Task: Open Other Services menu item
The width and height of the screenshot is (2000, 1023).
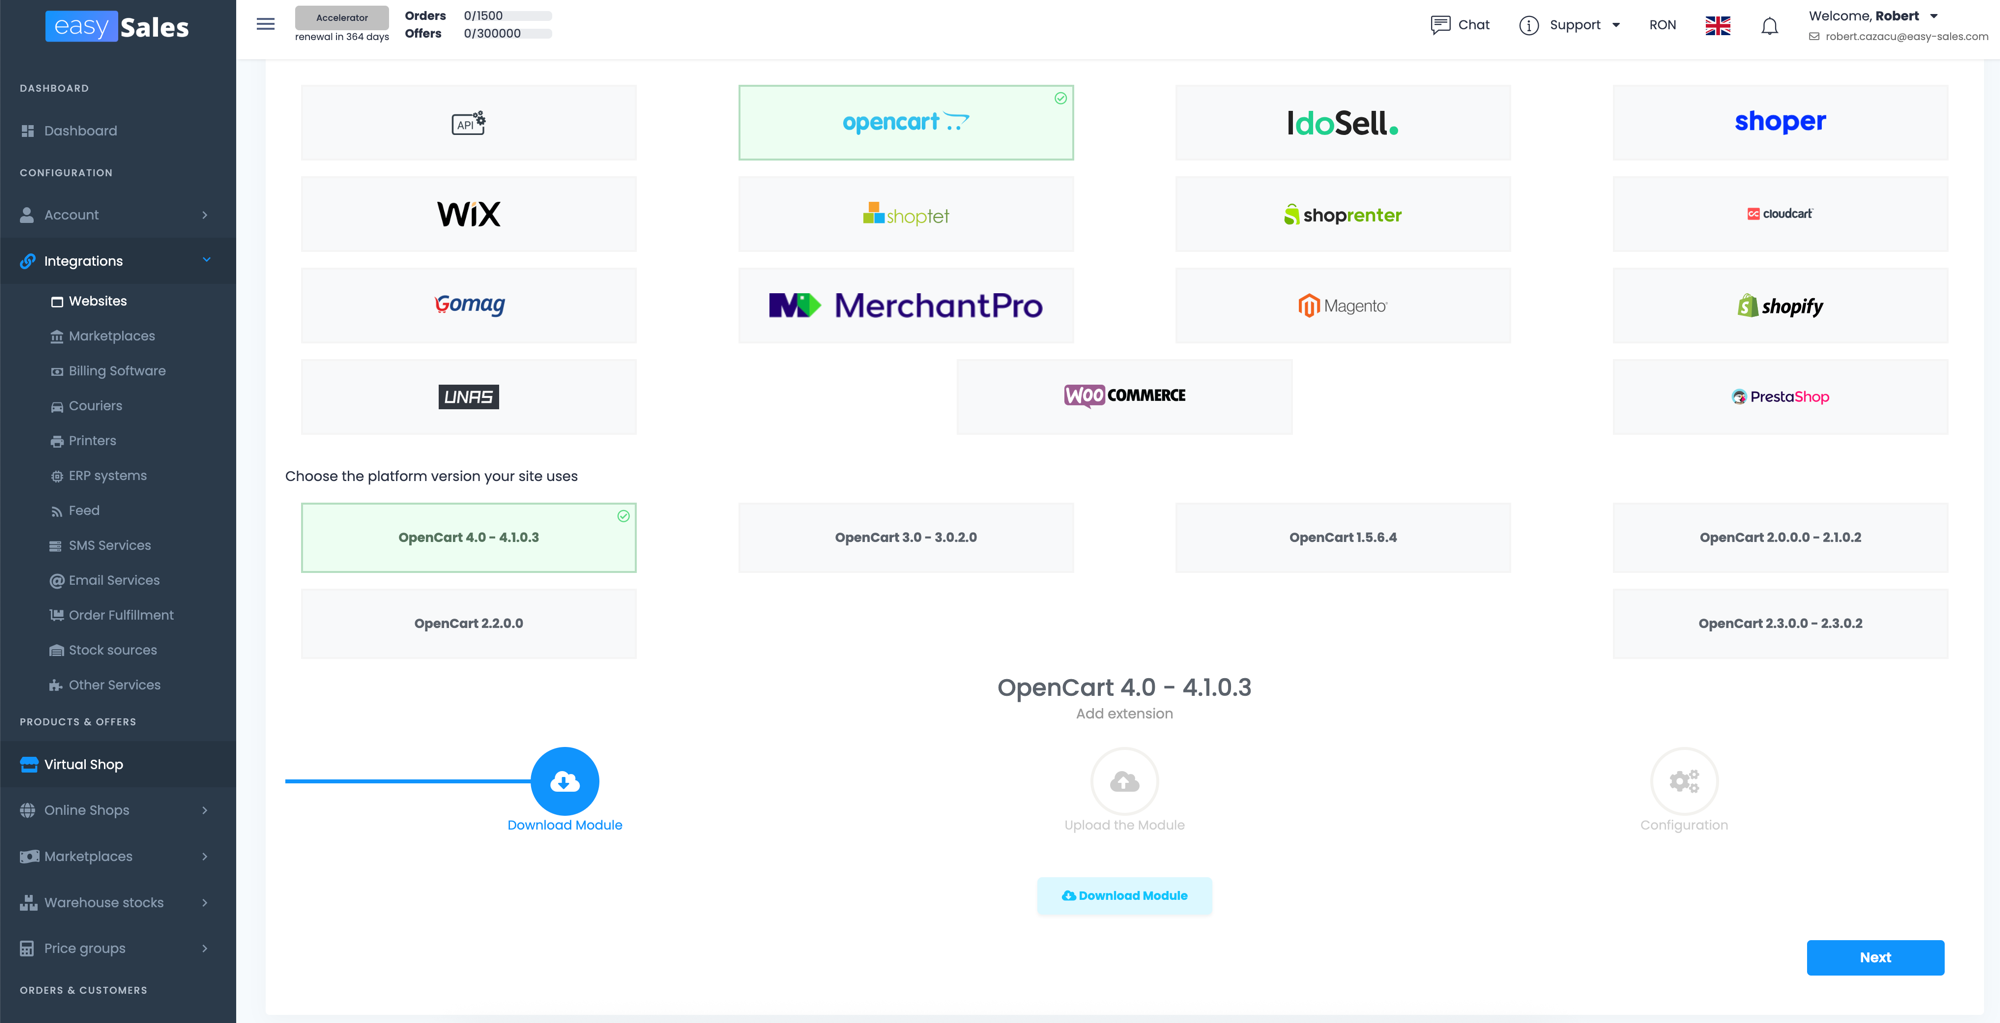Action: 114,685
